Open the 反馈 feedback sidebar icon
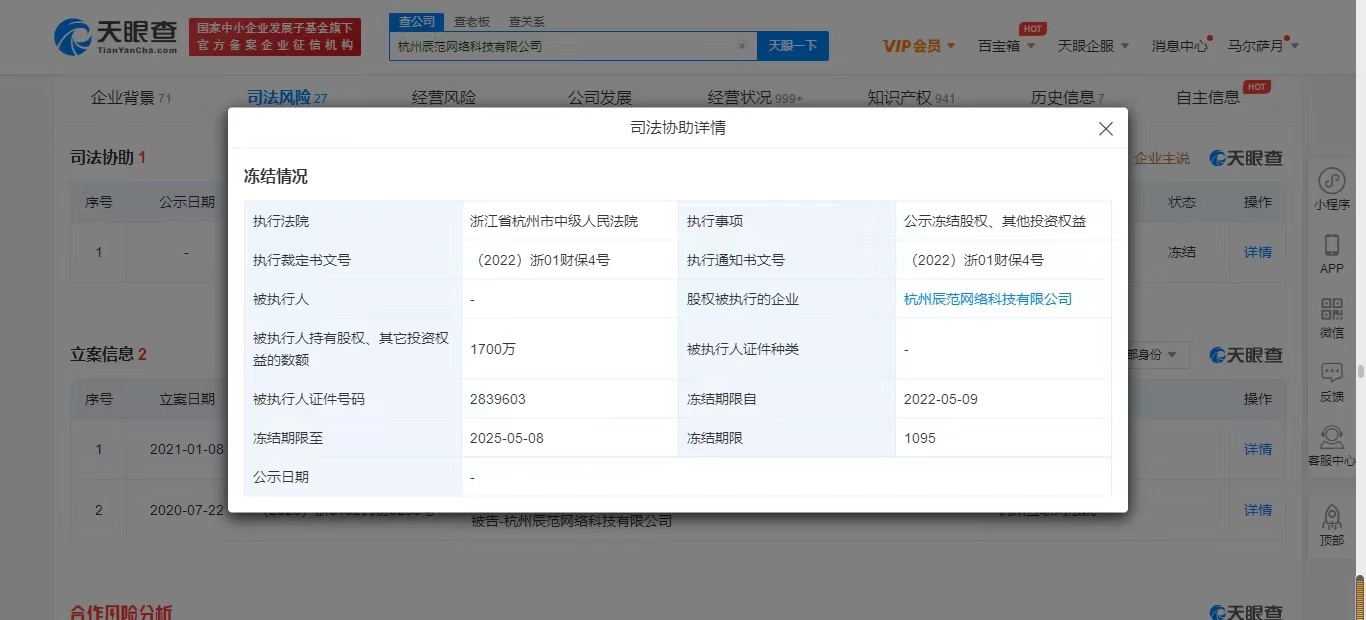The width and height of the screenshot is (1366, 620). coord(1331,382)
